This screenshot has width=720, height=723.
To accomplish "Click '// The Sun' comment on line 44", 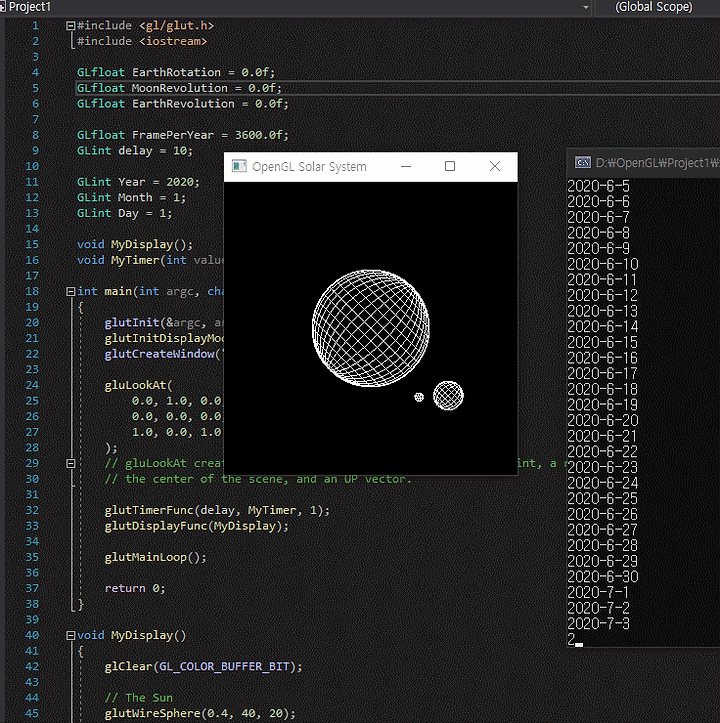I will tap(138, 698).
